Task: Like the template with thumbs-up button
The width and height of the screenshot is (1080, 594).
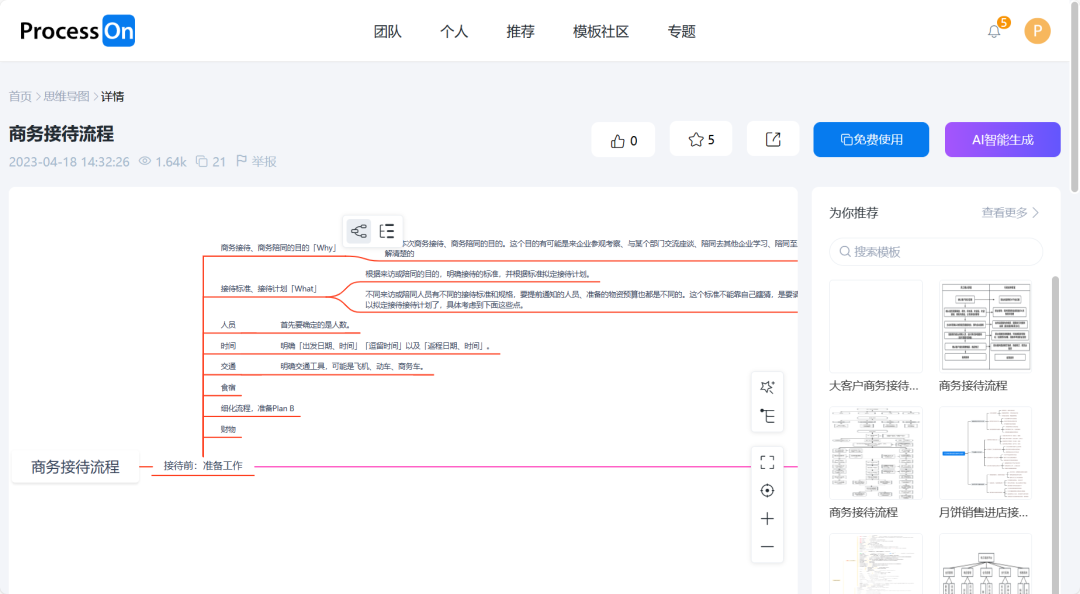Action: point(623,140)
